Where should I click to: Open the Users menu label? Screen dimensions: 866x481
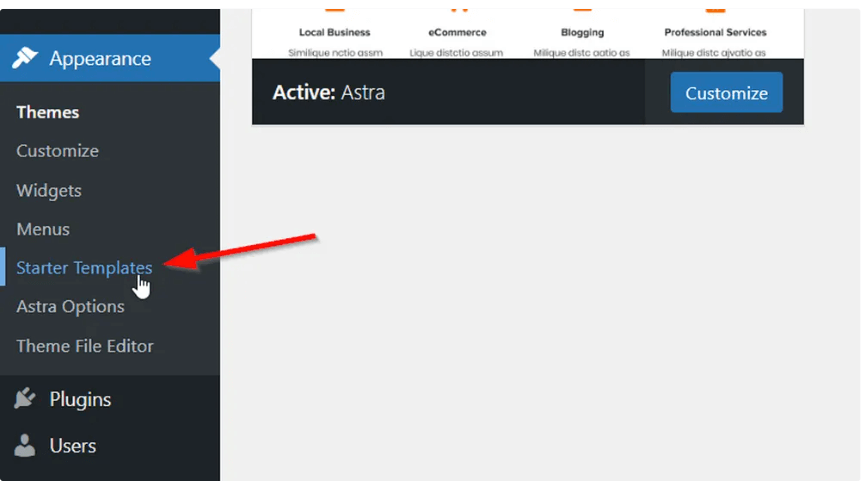click(72, 446)
